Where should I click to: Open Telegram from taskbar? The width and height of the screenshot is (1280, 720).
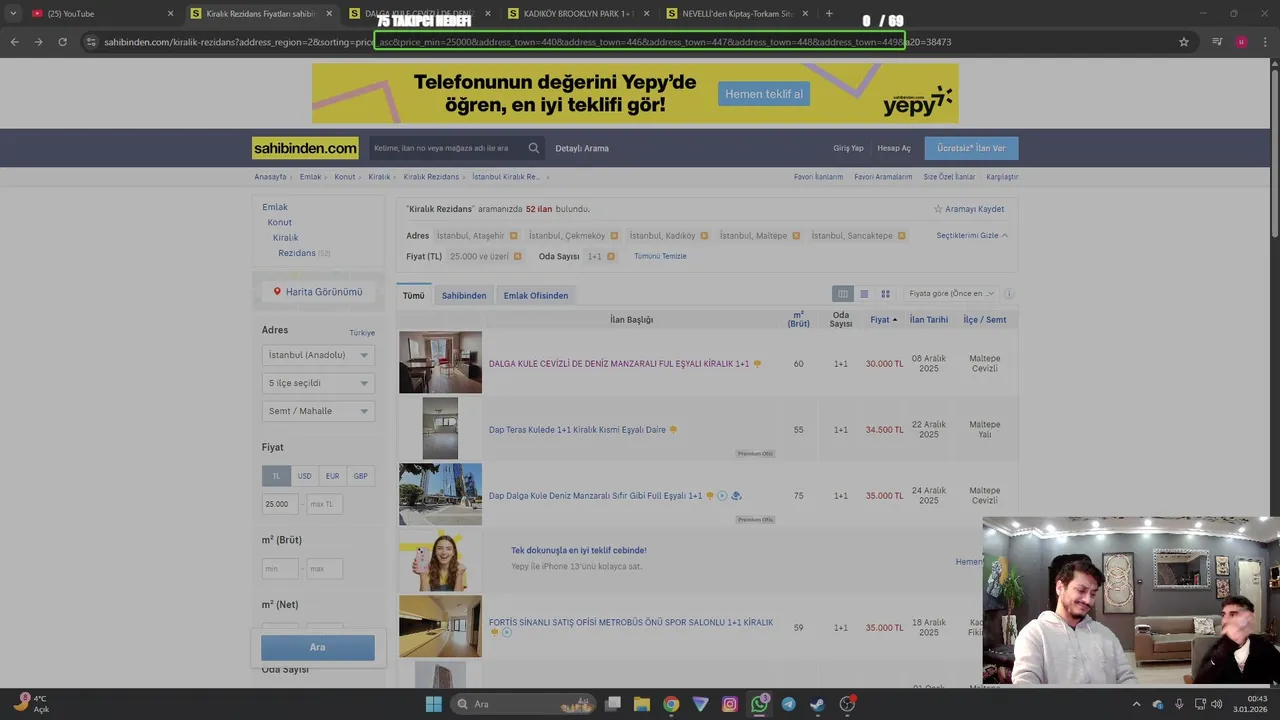click(789, 704)
